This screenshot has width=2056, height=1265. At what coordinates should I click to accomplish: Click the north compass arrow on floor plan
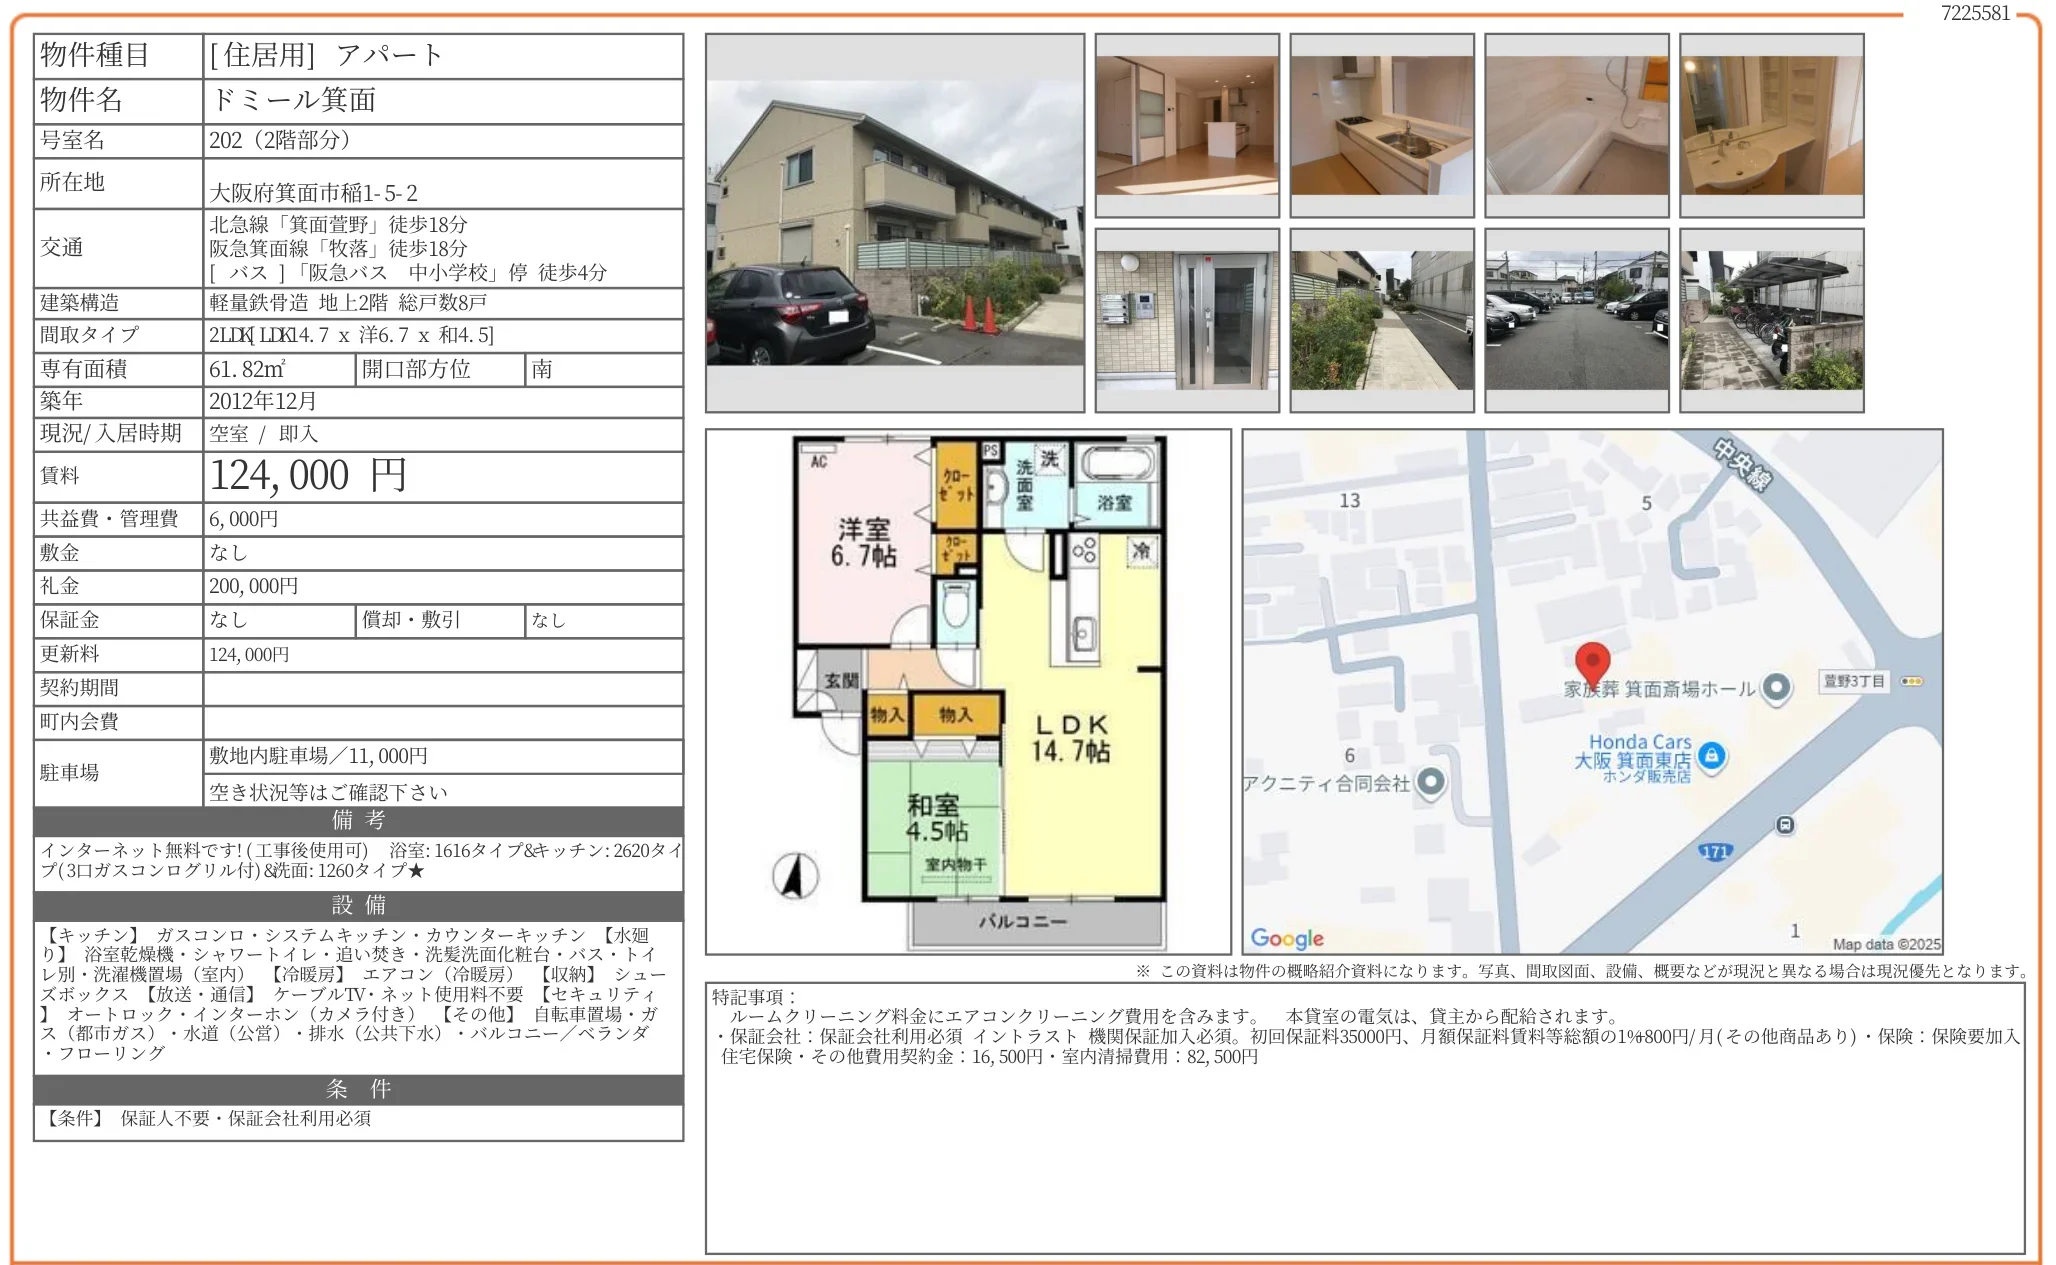[x=795, y=876]
